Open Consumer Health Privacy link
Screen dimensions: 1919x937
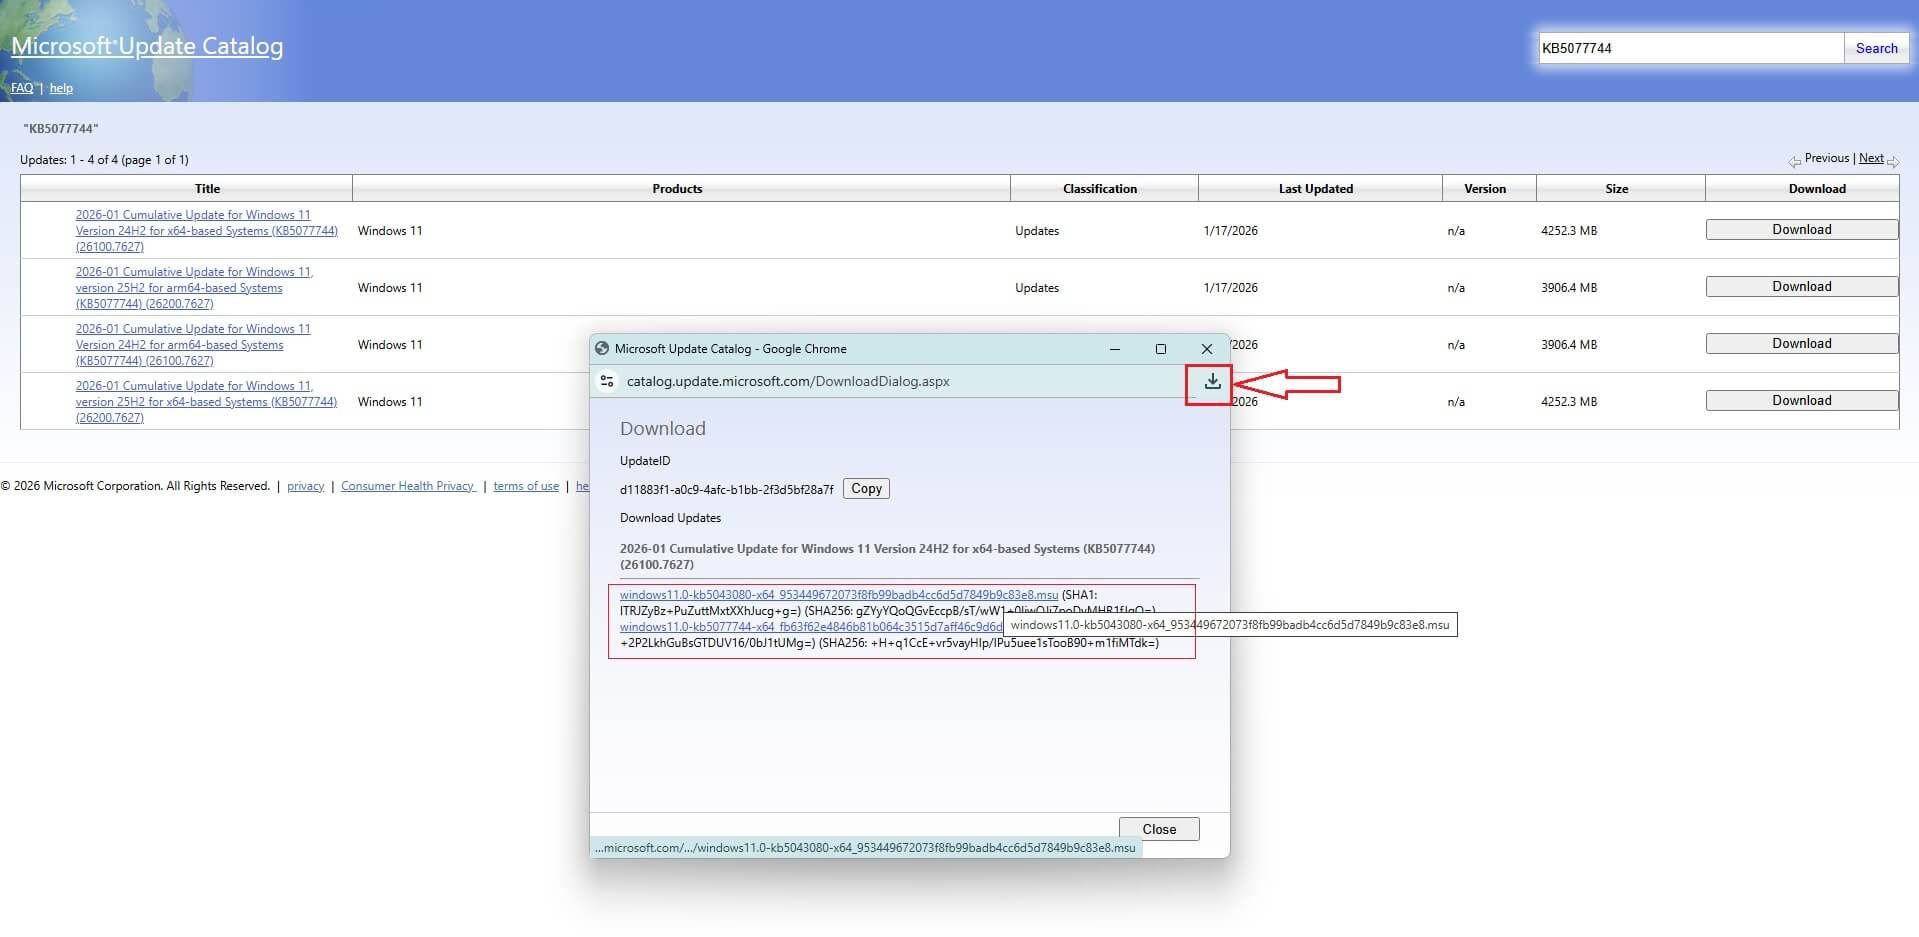coord(408,486)
